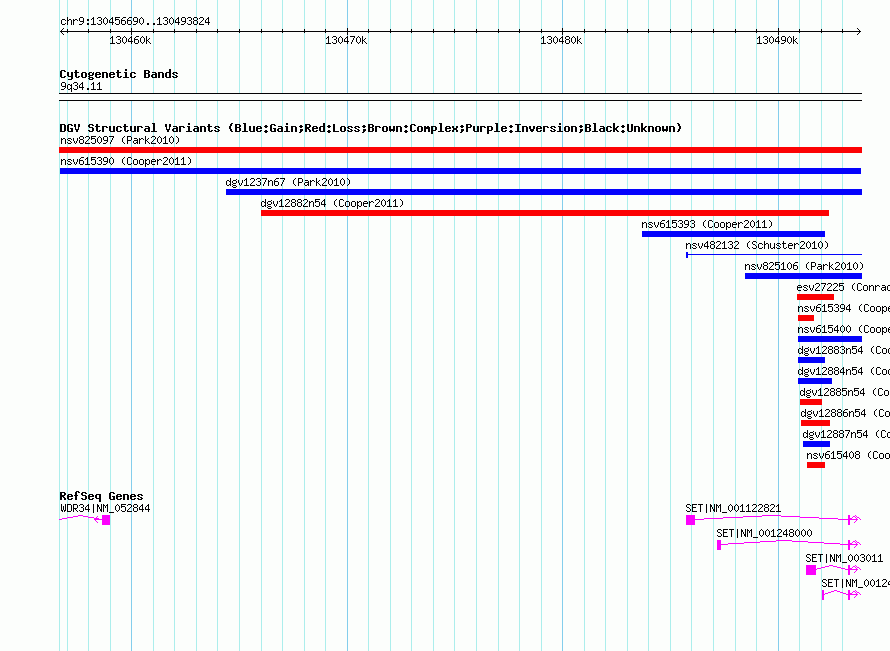890x651 pixels.
Task: Click the SET NM_001248000 transcript glyph
Action: [788, 544]
